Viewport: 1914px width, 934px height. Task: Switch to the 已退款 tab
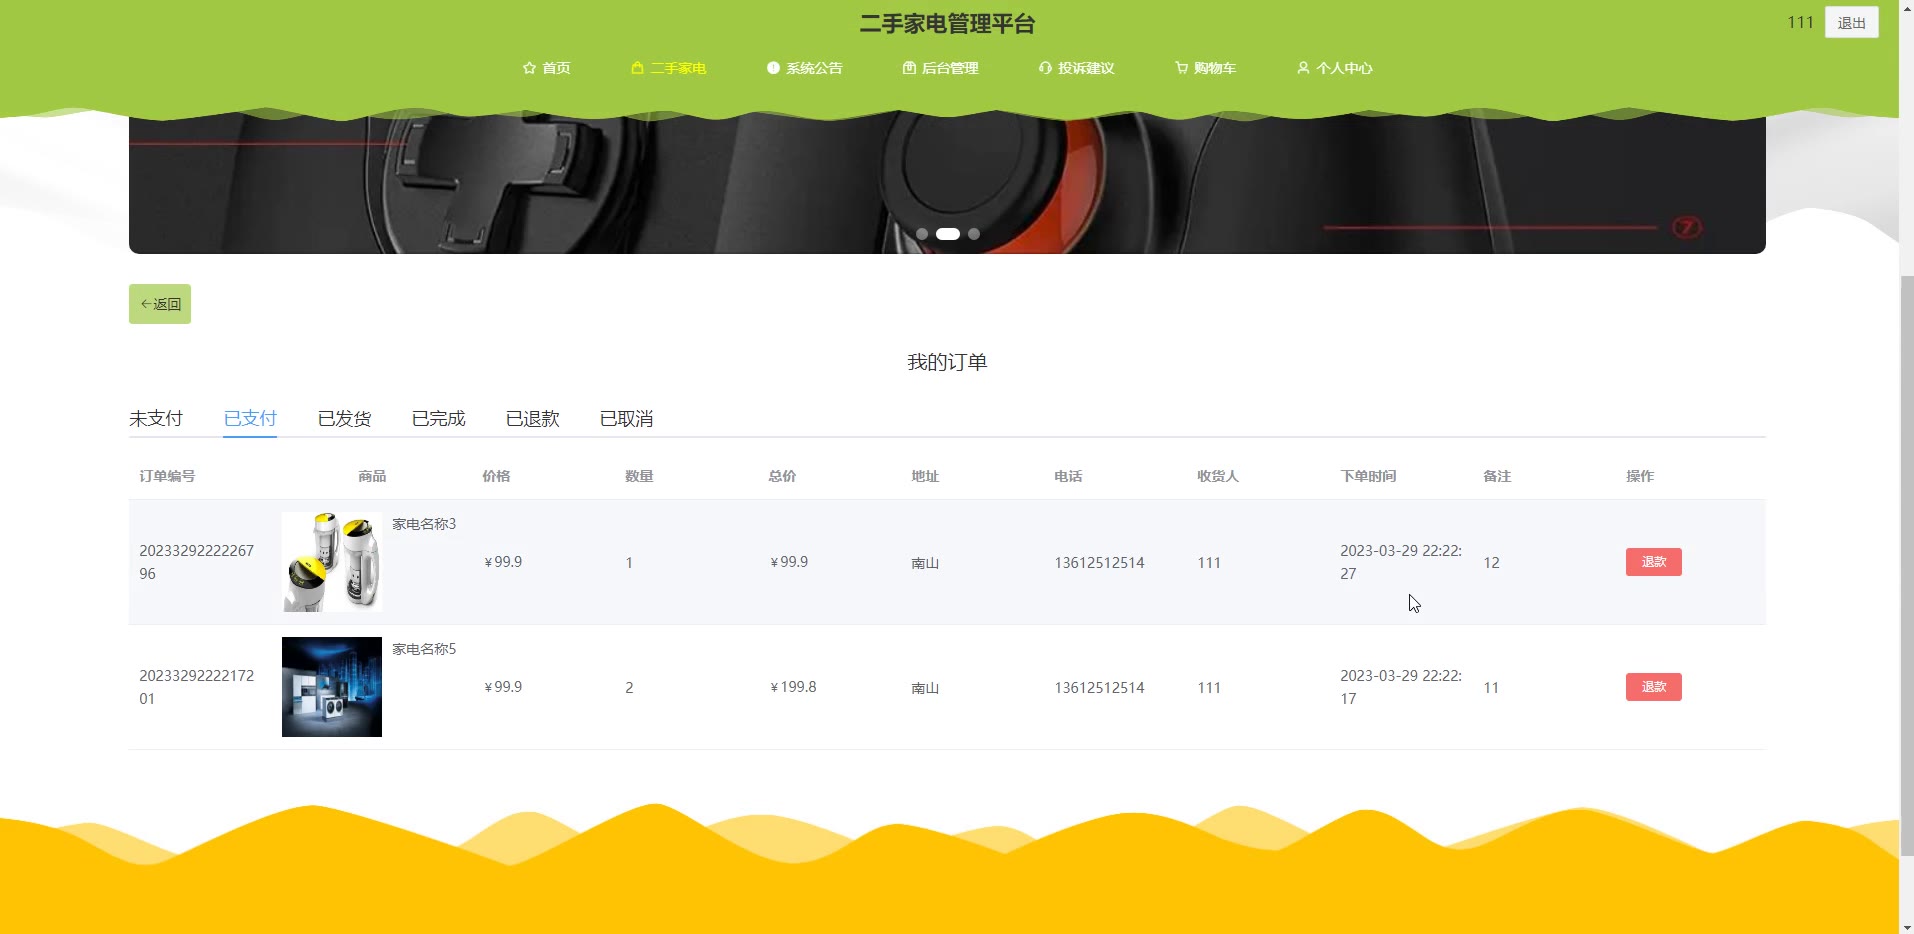[532, 418]
